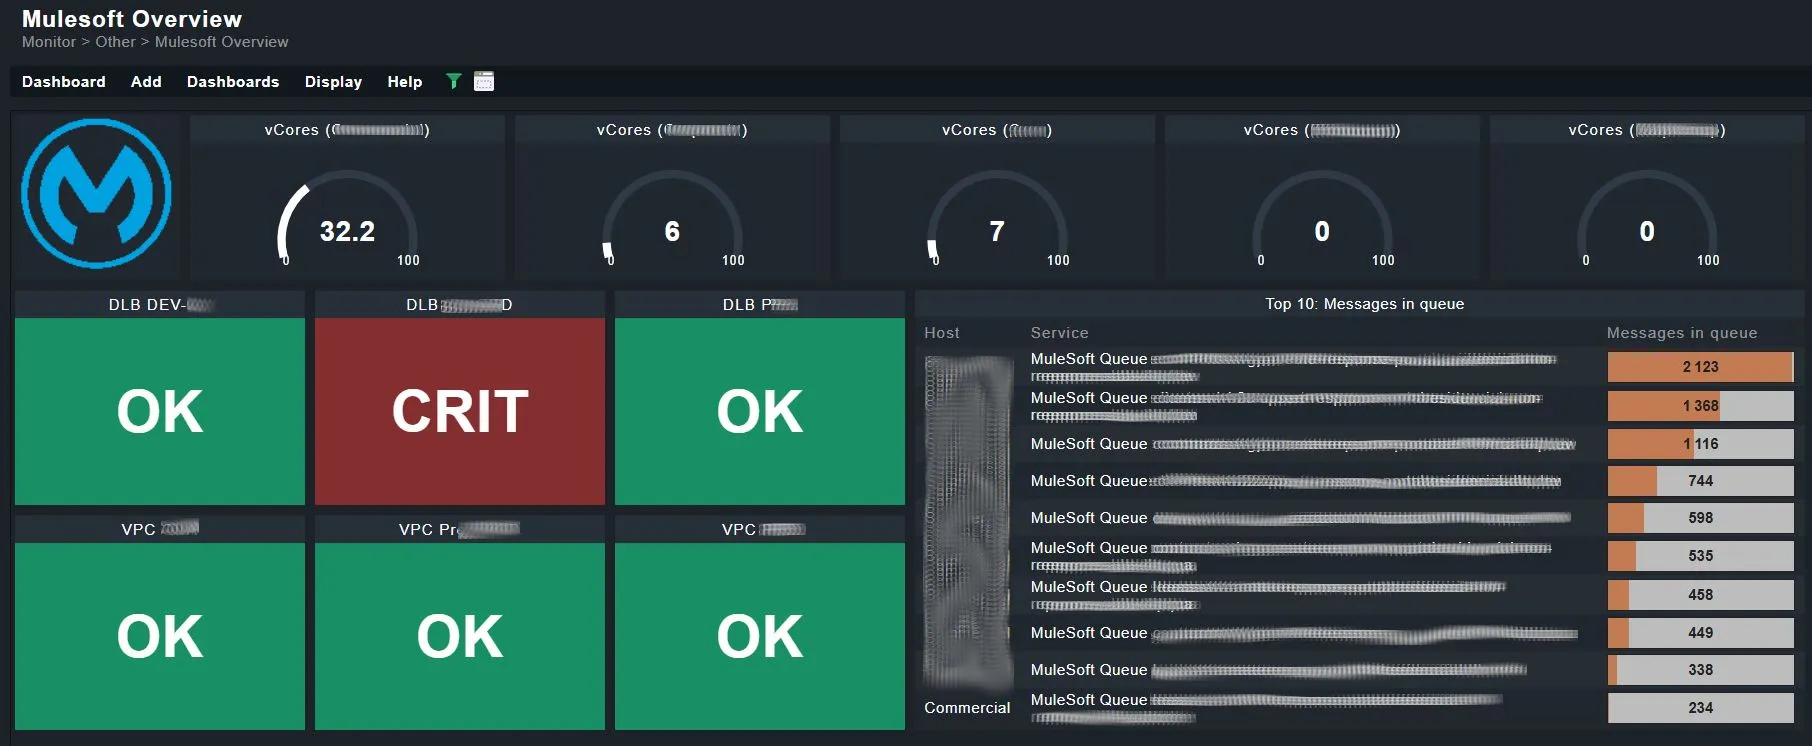The image size is (1812, 746).
Task: Open the Display menu
Action: (333, 82)
